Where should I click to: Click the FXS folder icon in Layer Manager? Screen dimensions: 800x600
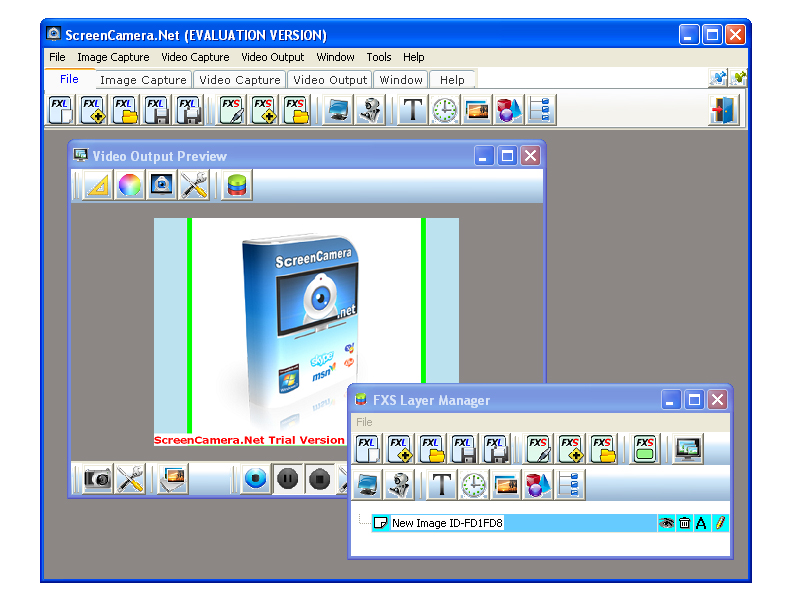(604, 449)
